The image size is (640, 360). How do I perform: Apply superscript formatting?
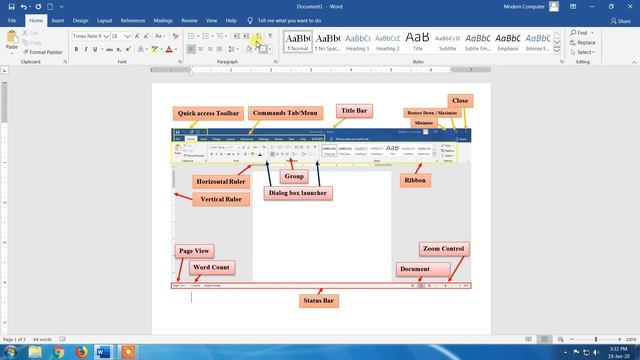[x=128, y=49]
